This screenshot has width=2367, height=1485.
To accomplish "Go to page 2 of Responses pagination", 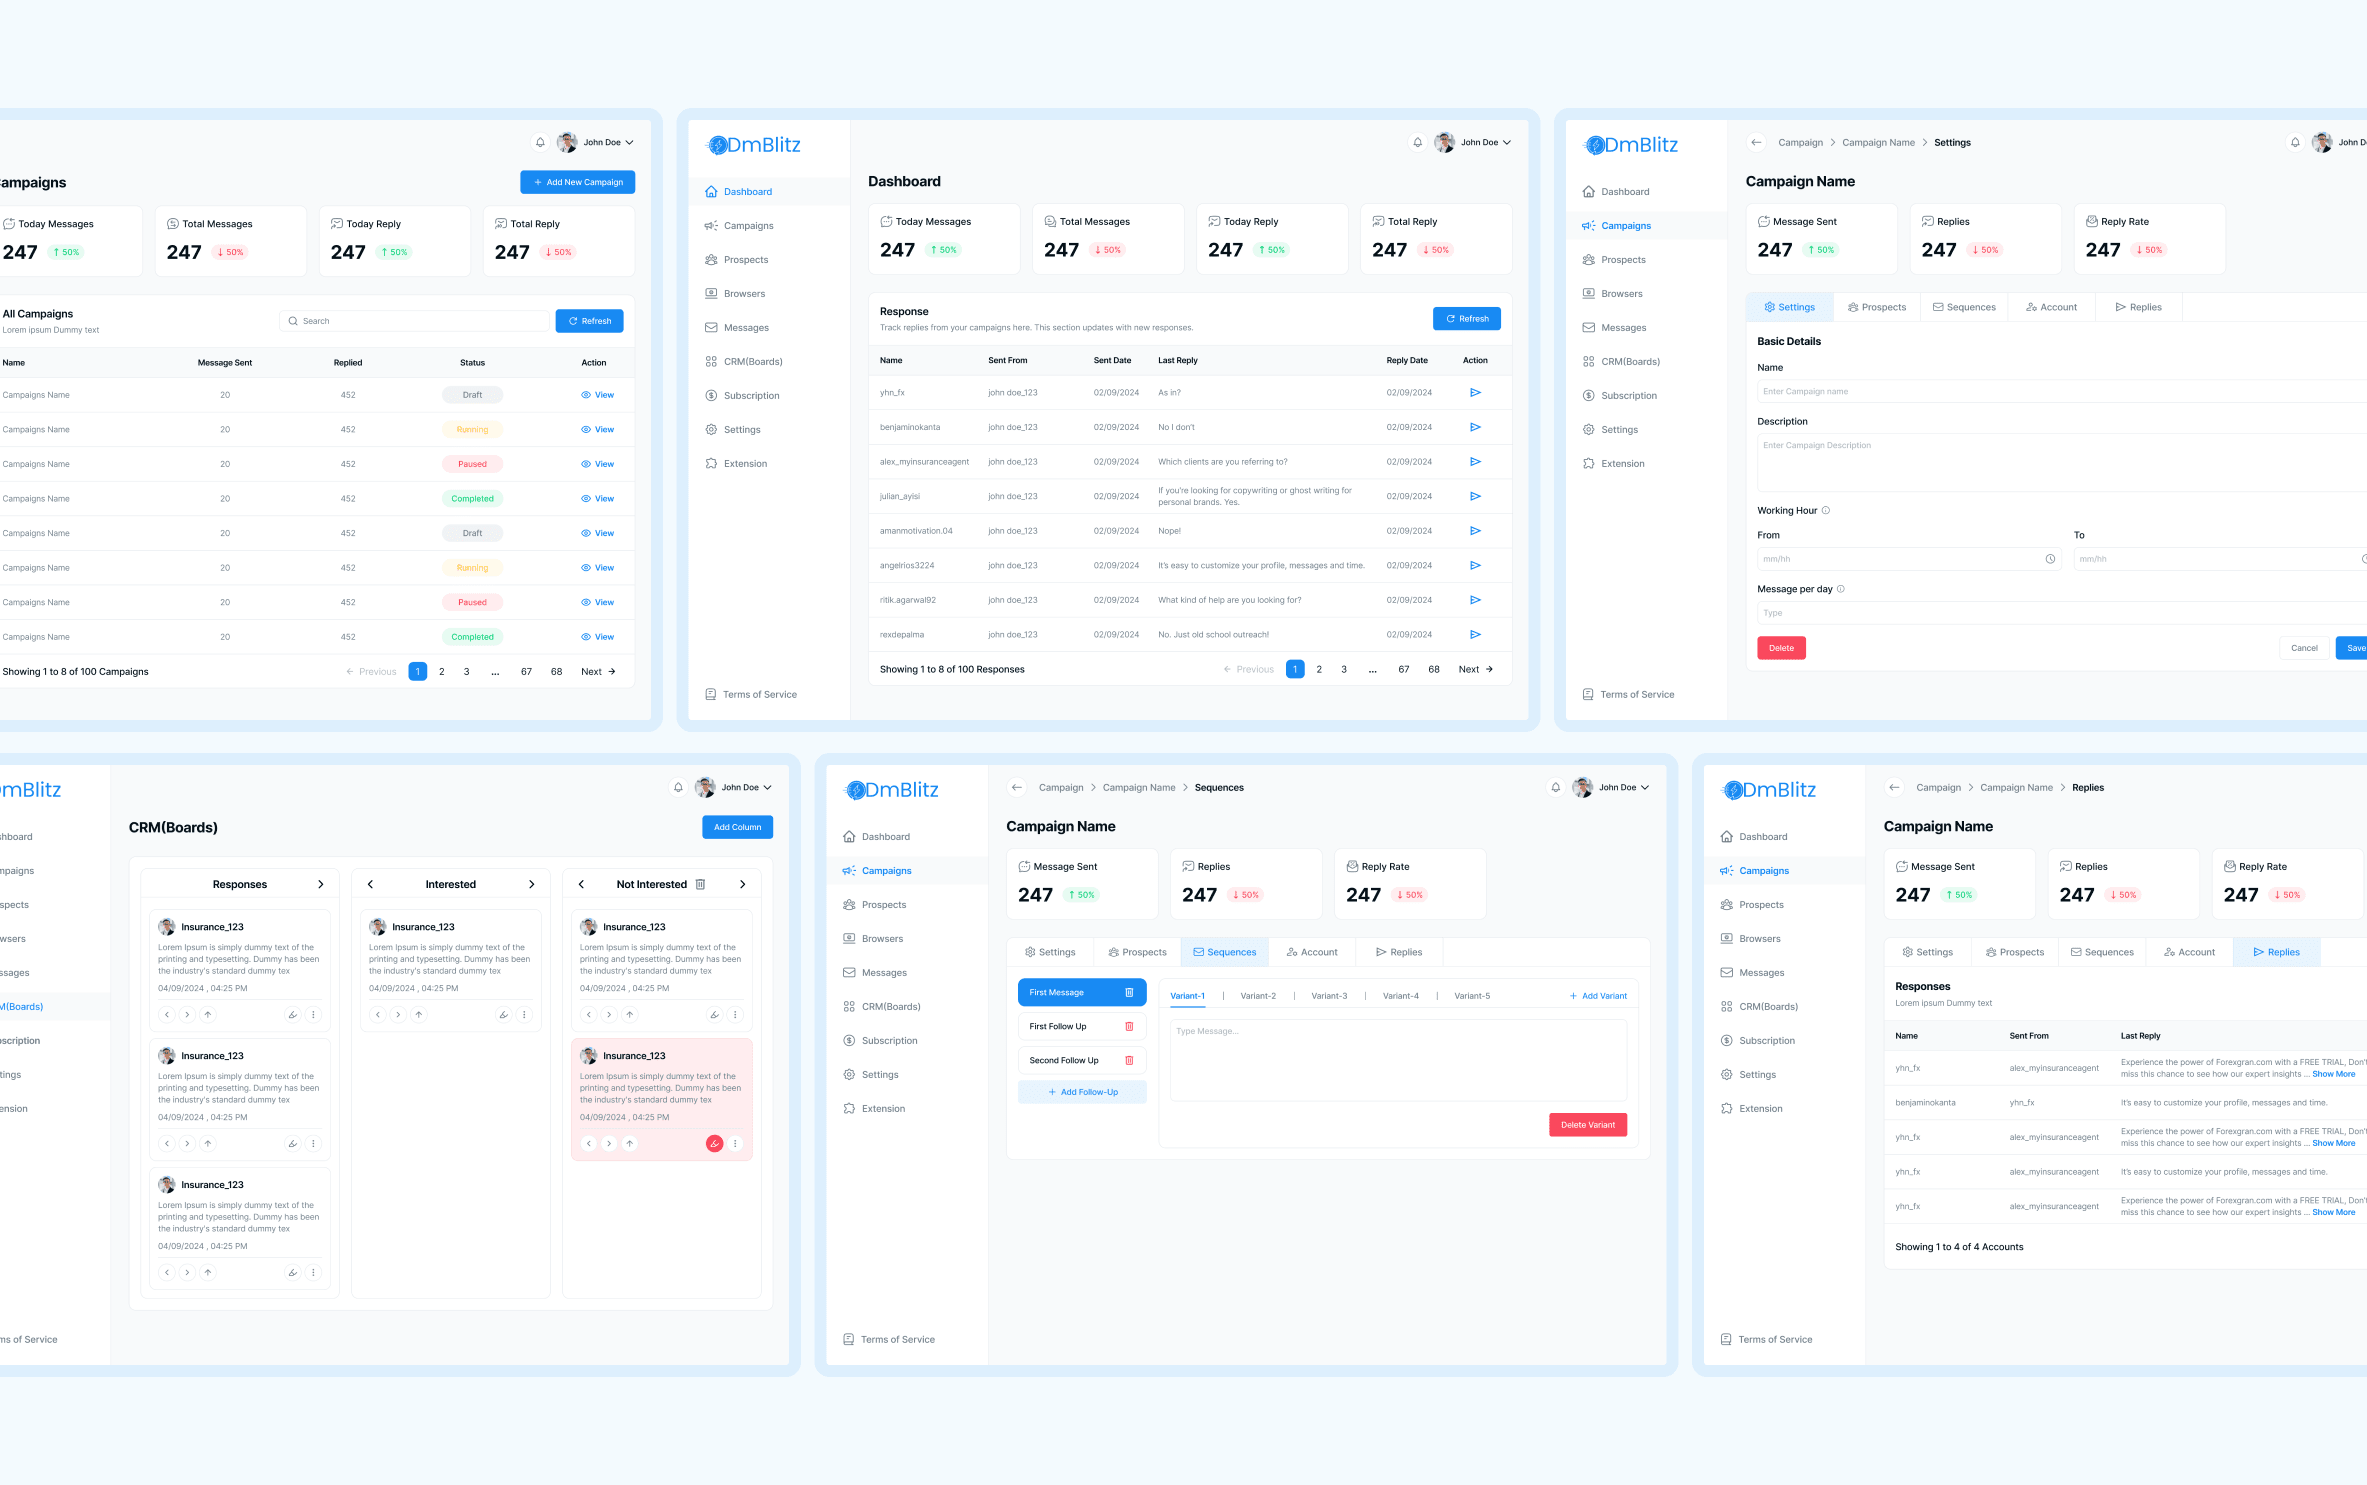I will click(x=1319, y=669).
